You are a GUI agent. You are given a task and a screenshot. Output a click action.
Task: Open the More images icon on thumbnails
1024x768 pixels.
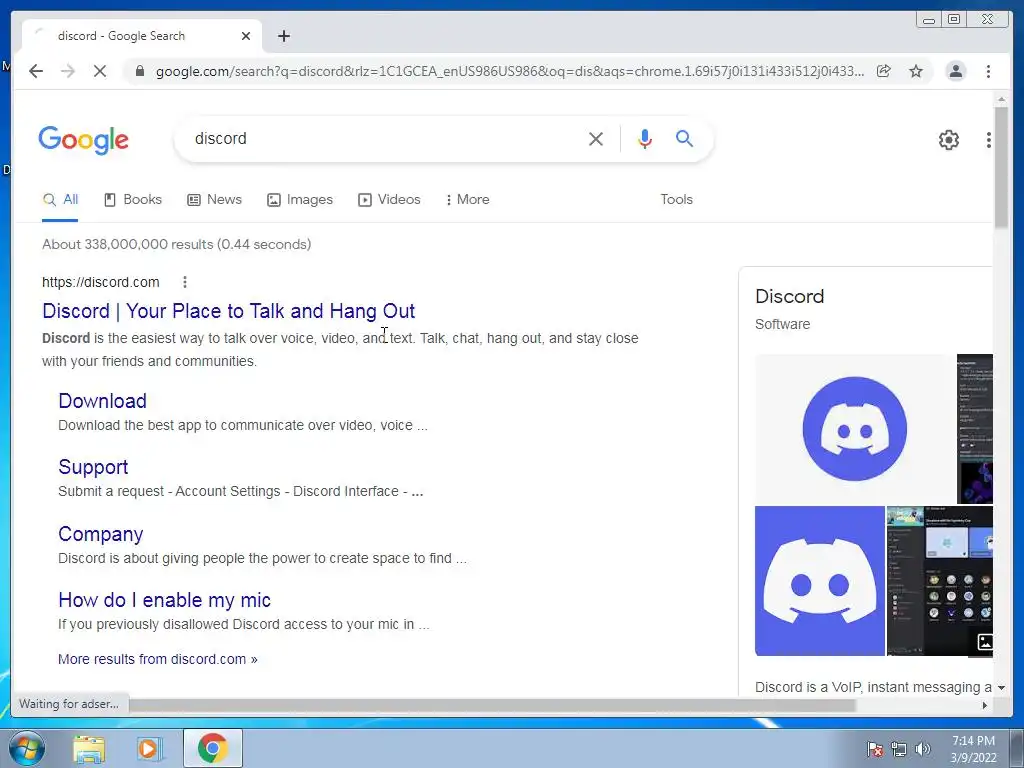coord(985,642)
